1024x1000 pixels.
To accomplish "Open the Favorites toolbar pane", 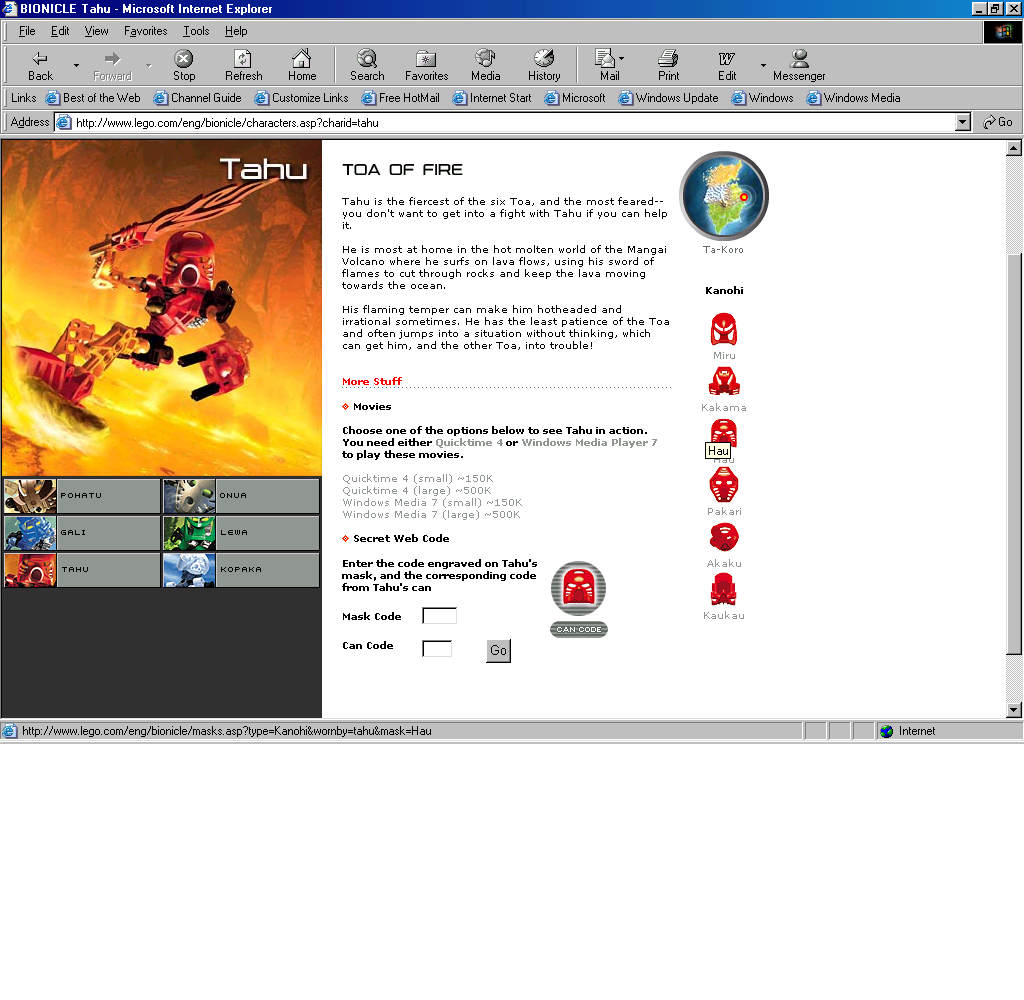I will tap(426, 66).
